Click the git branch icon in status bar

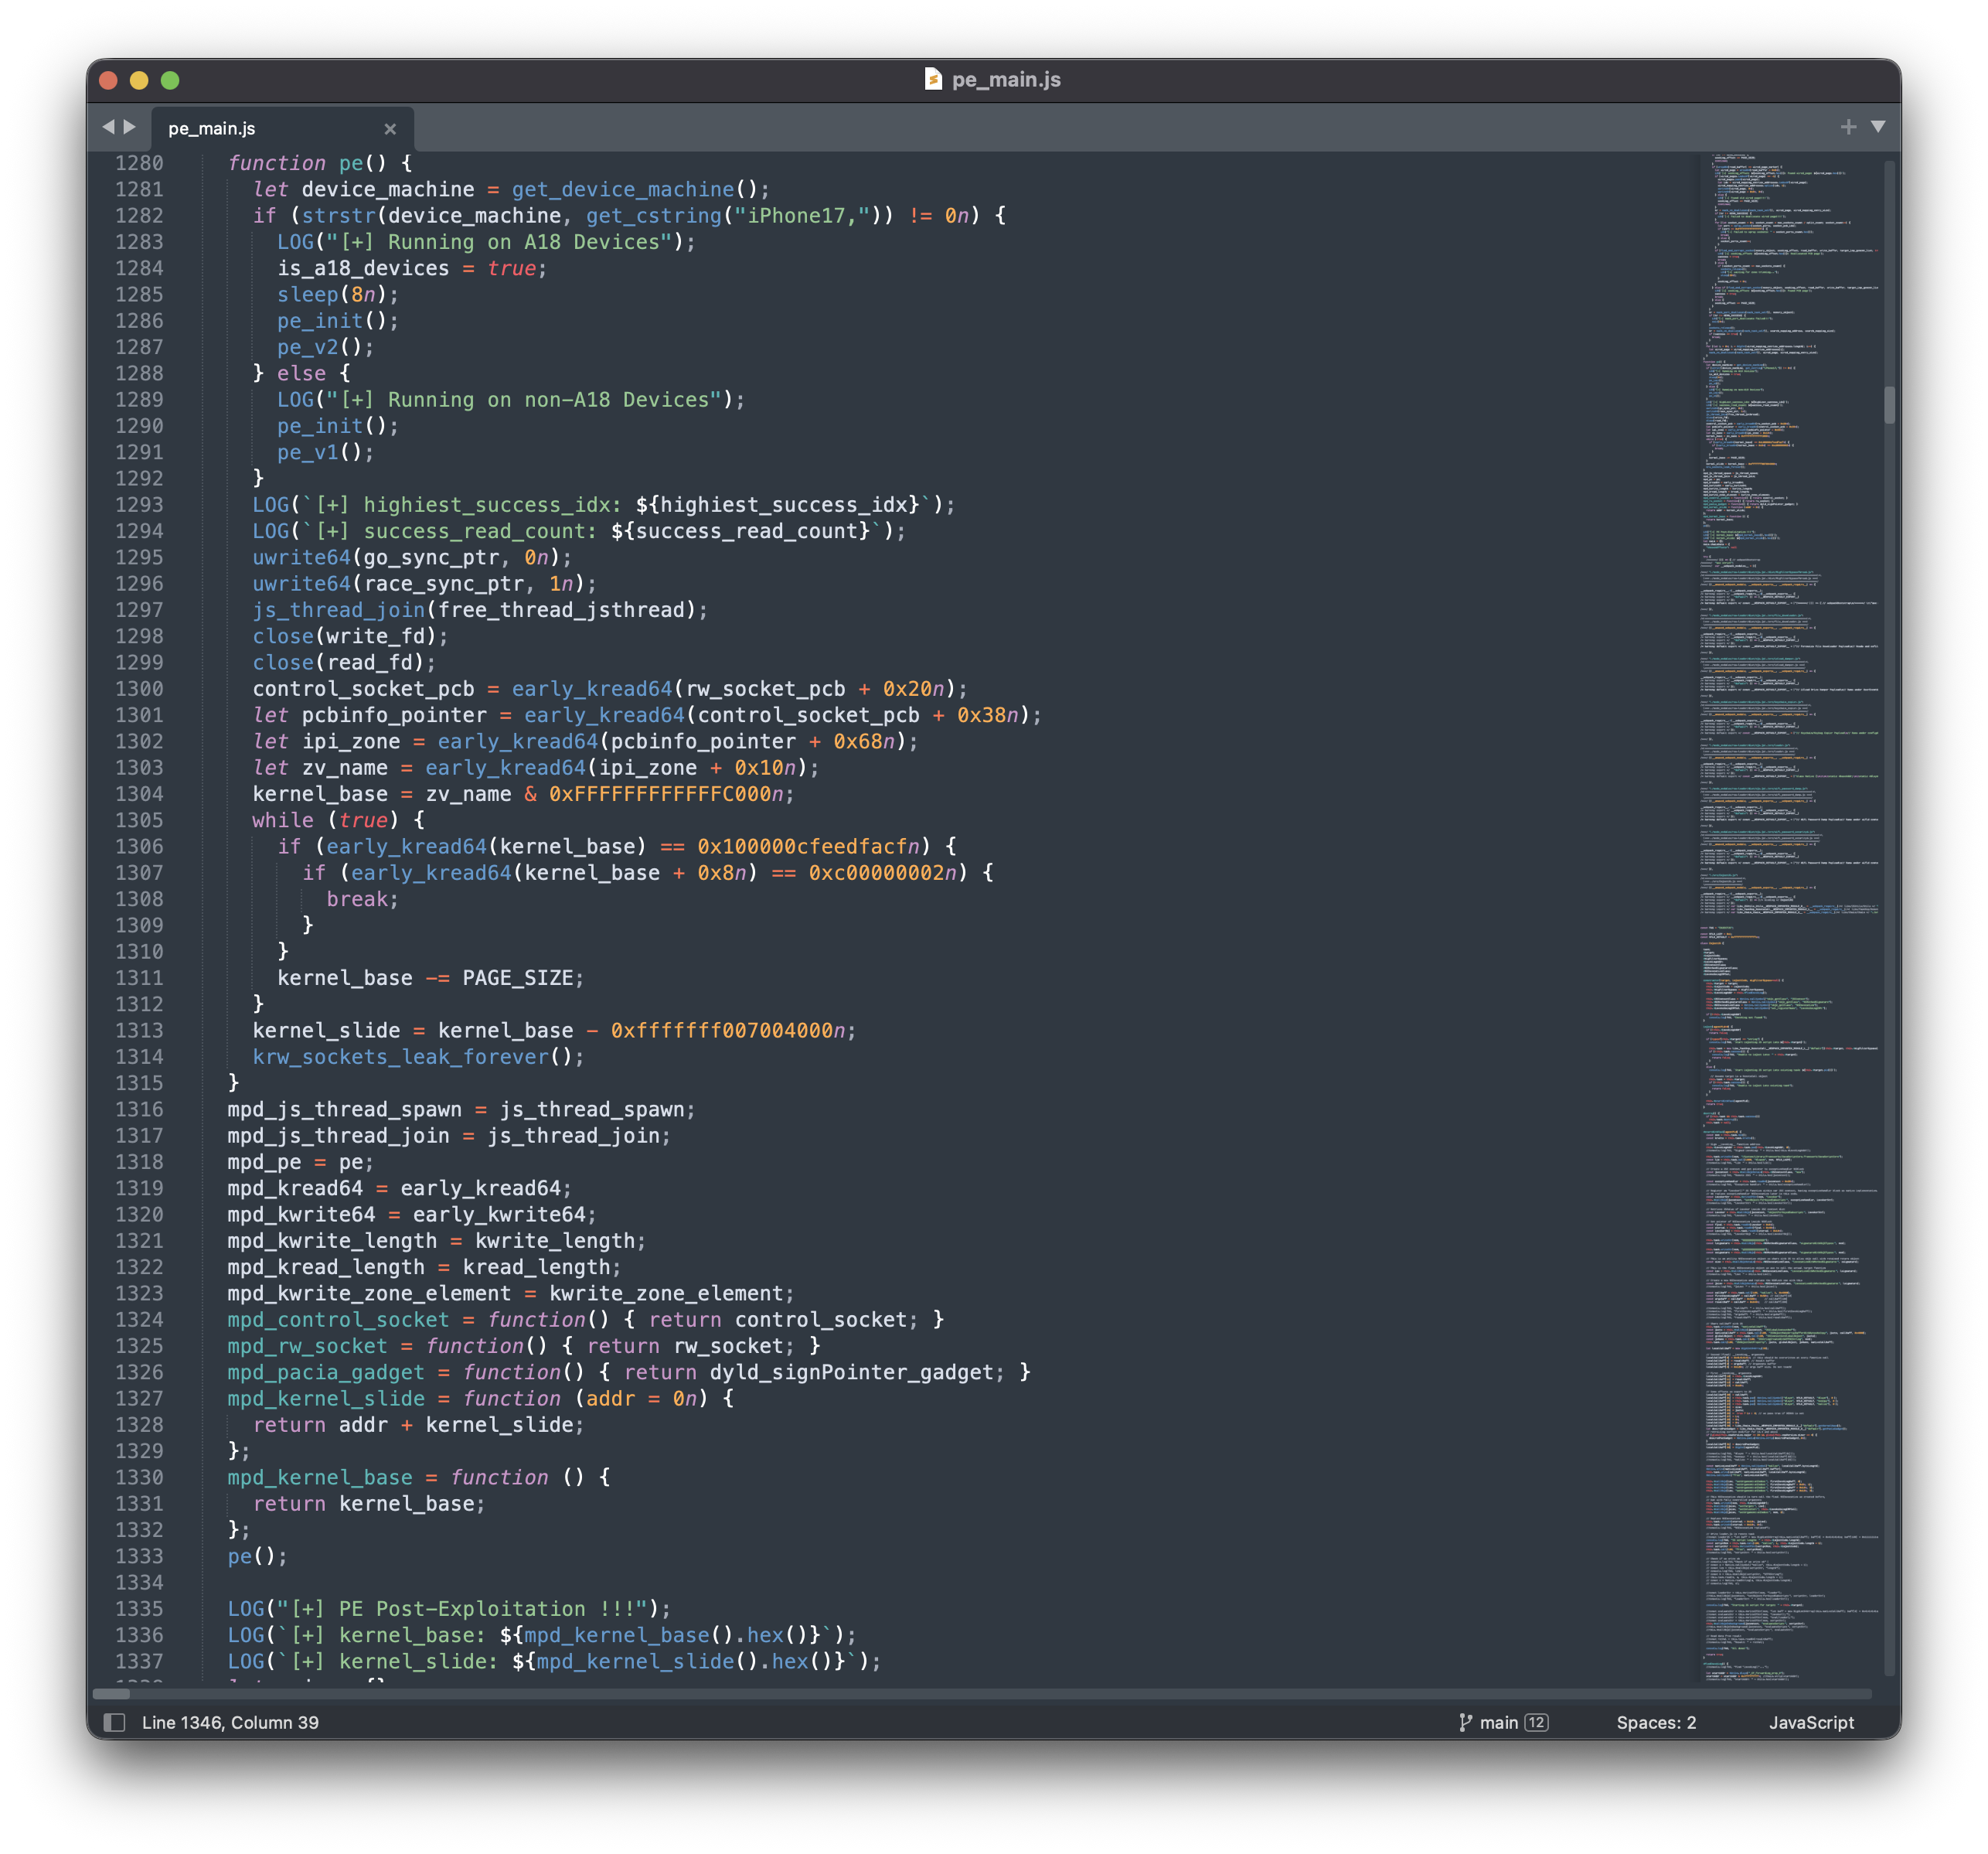(1465, 1722)
